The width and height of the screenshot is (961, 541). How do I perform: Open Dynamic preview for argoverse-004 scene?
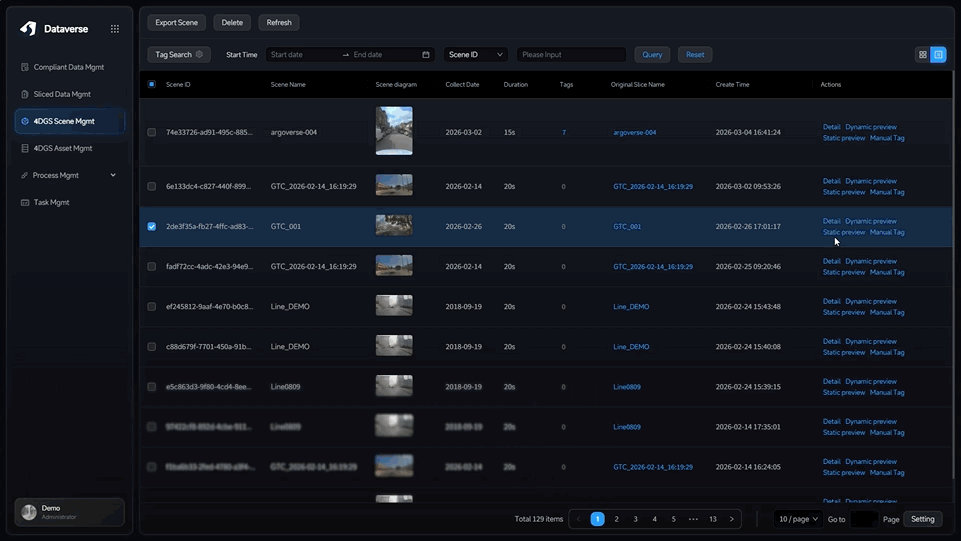[870, 127]
